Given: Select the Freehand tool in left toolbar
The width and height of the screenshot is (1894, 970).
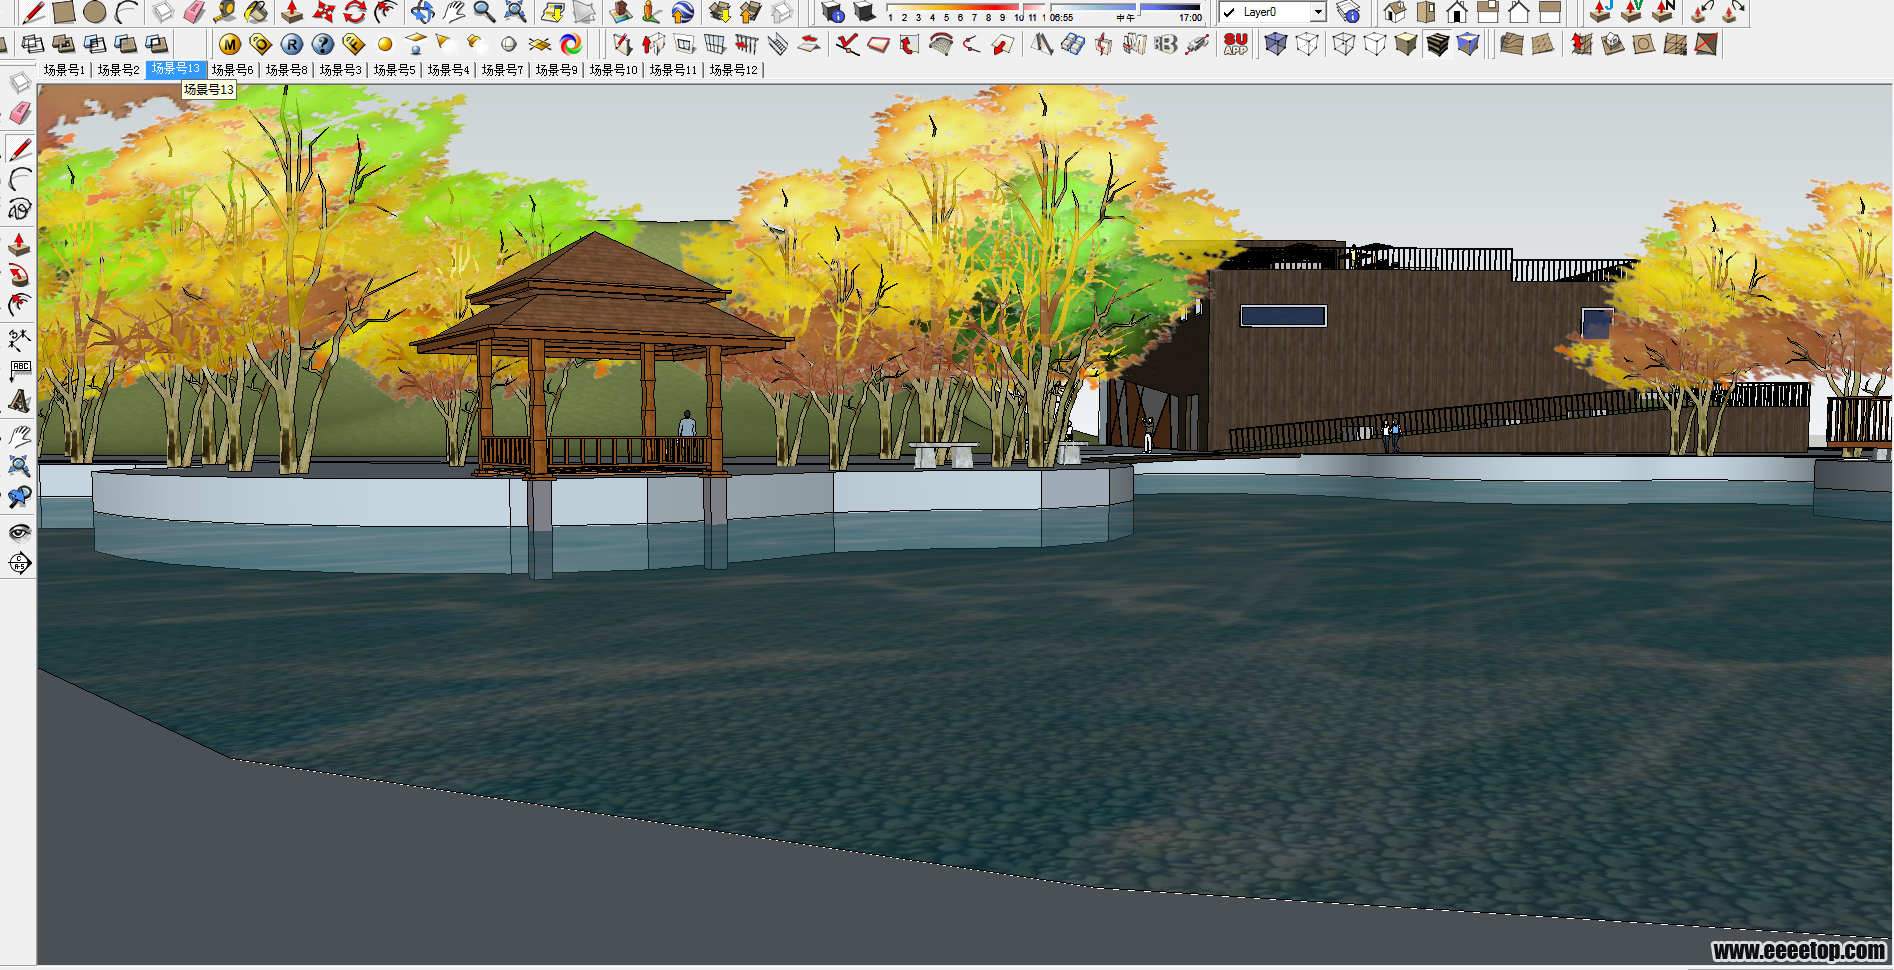Looking at the screenshot, I should 19,209.
